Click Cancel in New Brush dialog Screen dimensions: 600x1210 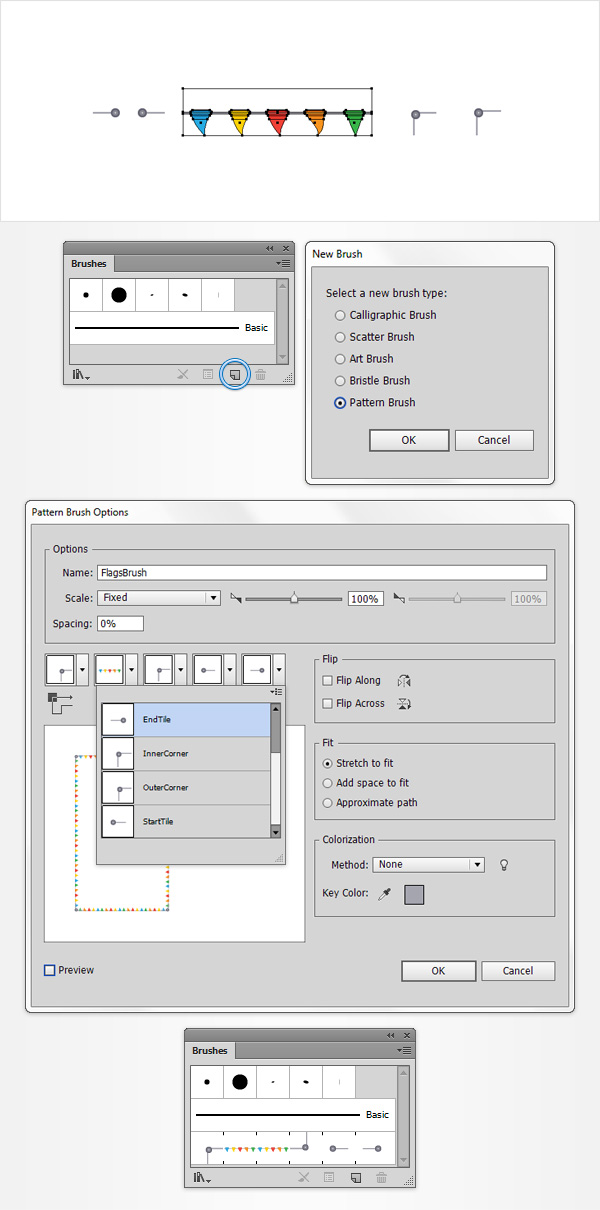click(494, 440)
